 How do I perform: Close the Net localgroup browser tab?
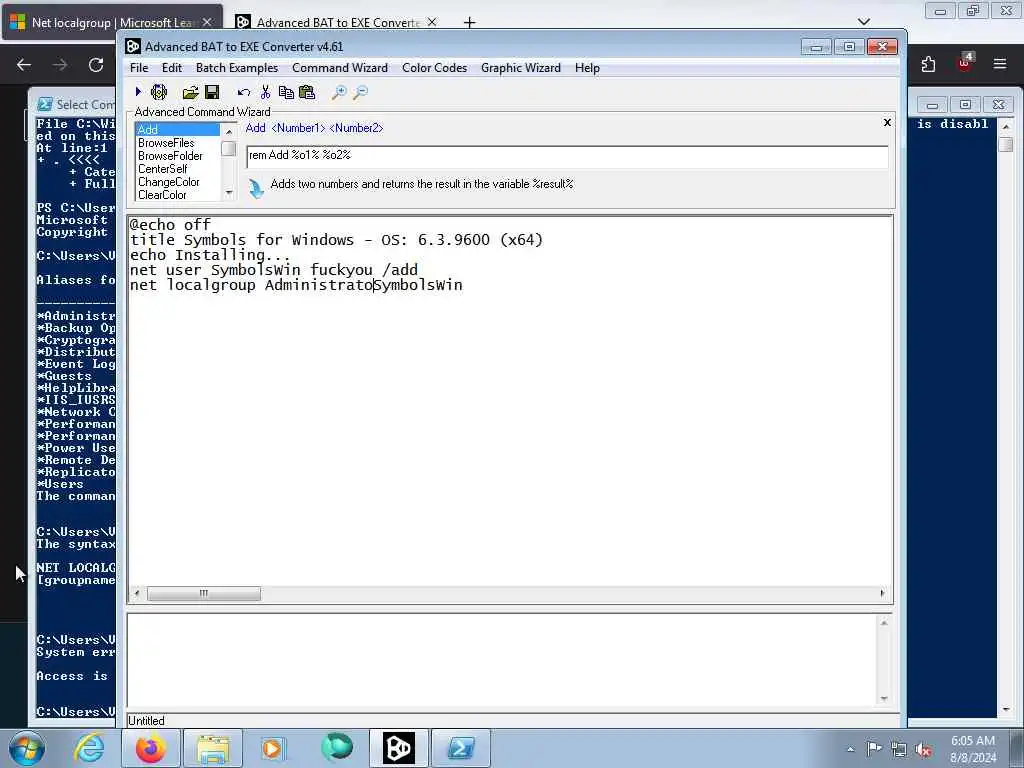(207, 22)
